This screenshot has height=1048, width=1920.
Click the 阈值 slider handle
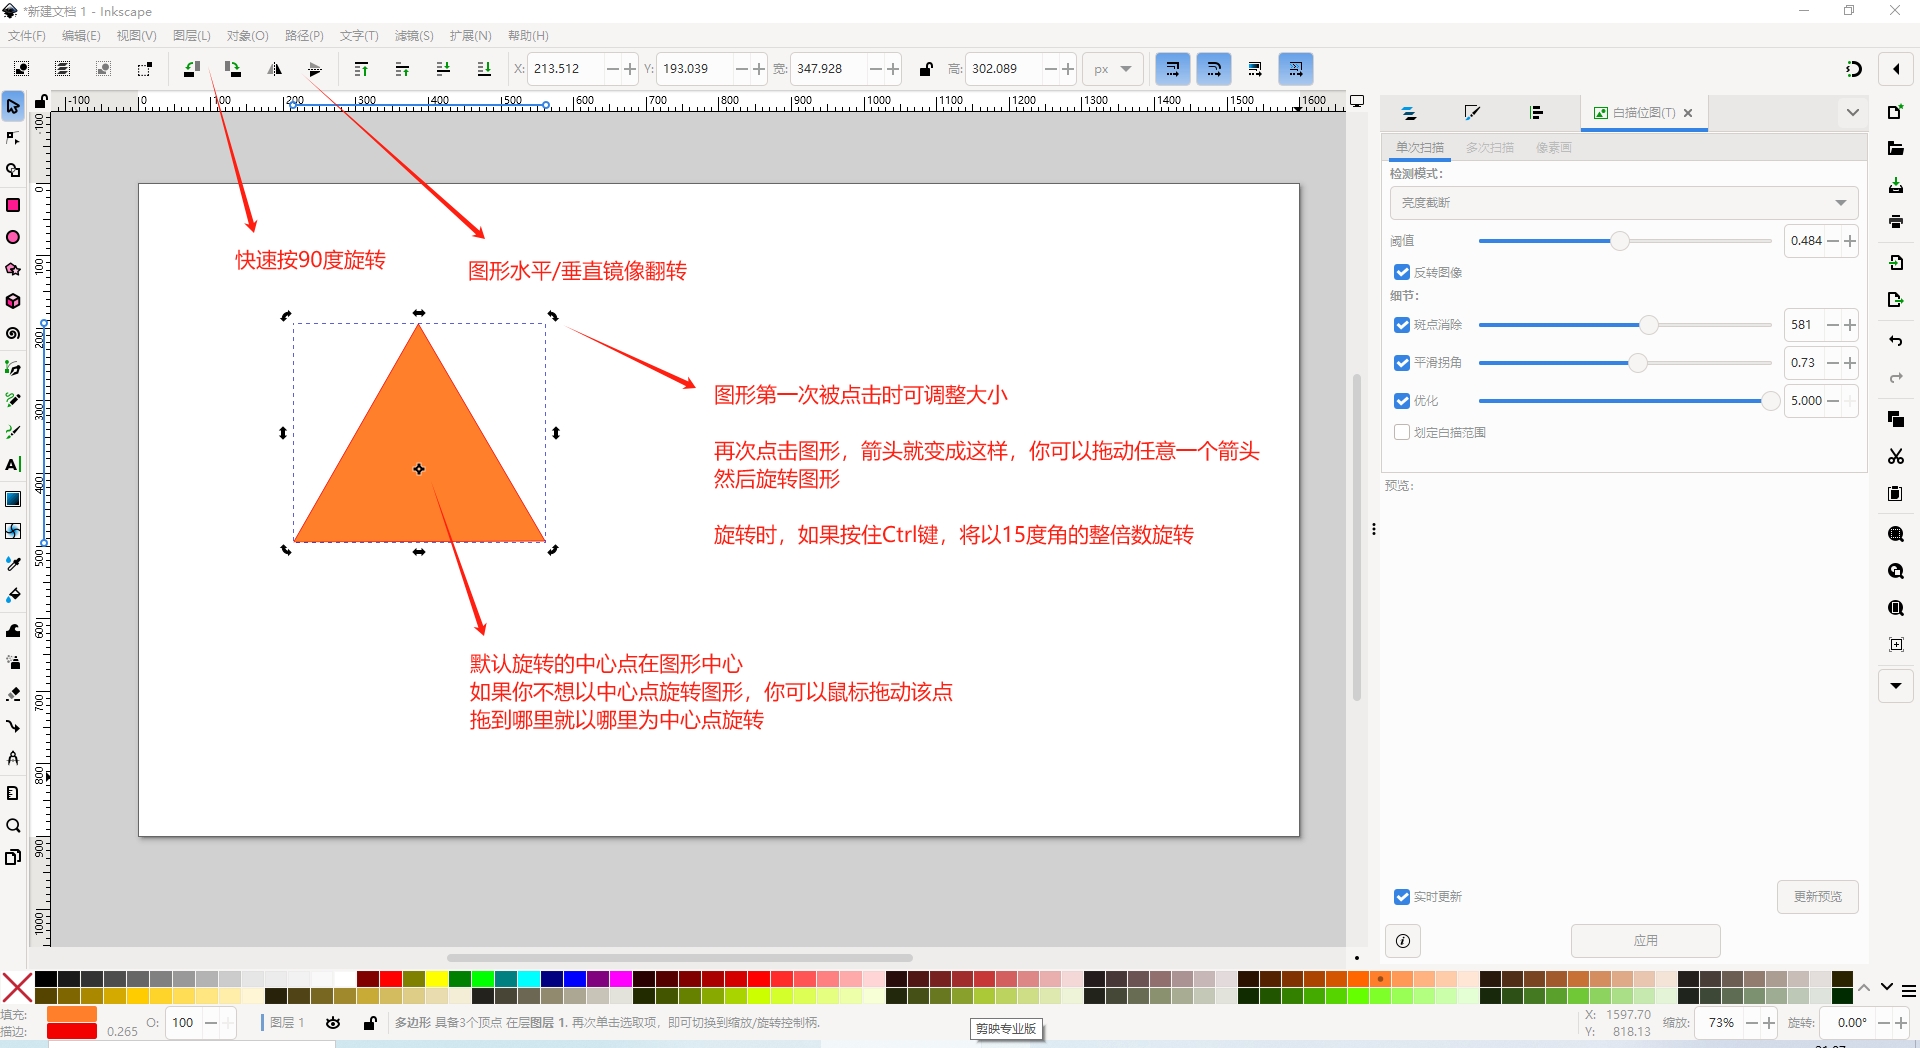(x=1620, y=241)
